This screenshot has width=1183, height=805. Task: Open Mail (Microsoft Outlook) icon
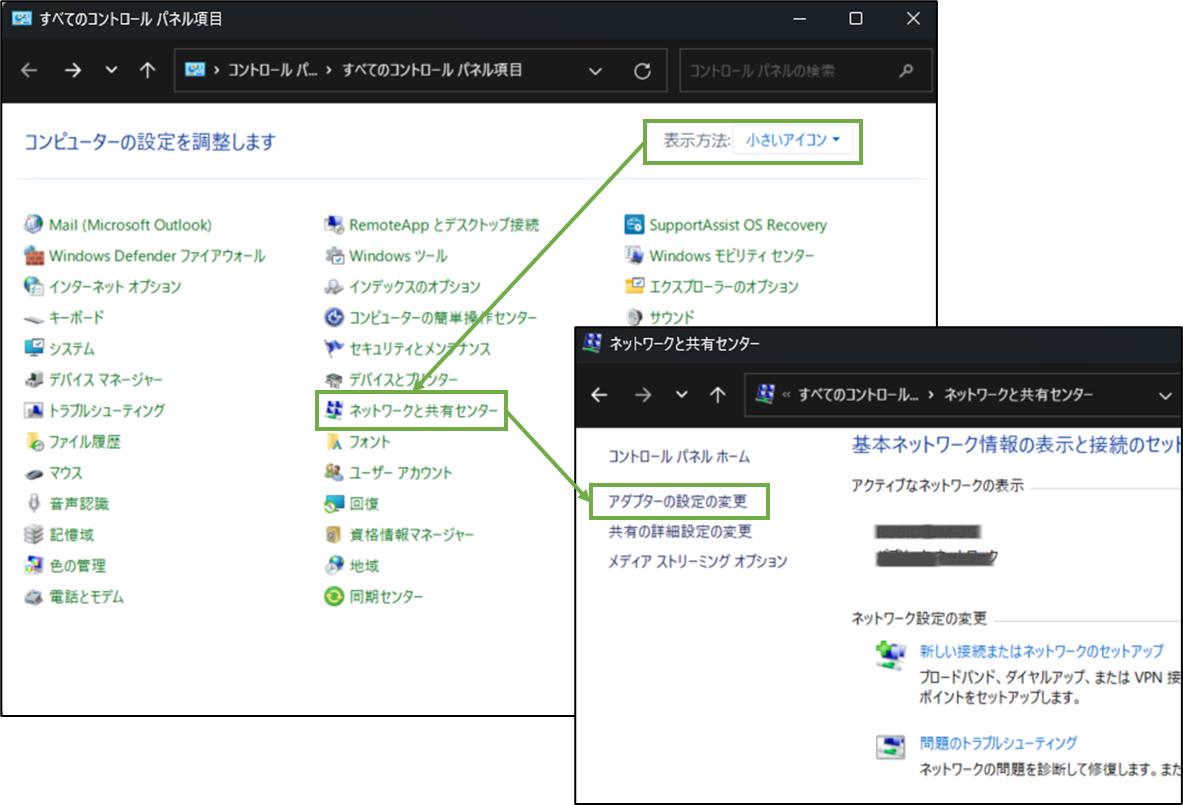[33, 224]
